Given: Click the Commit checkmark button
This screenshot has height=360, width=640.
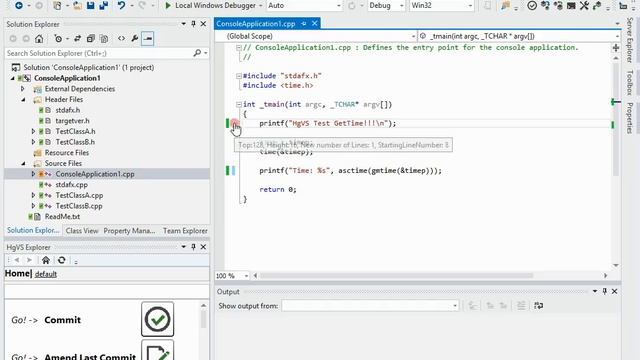Looking at the screenshot, I should pos(158,319).
